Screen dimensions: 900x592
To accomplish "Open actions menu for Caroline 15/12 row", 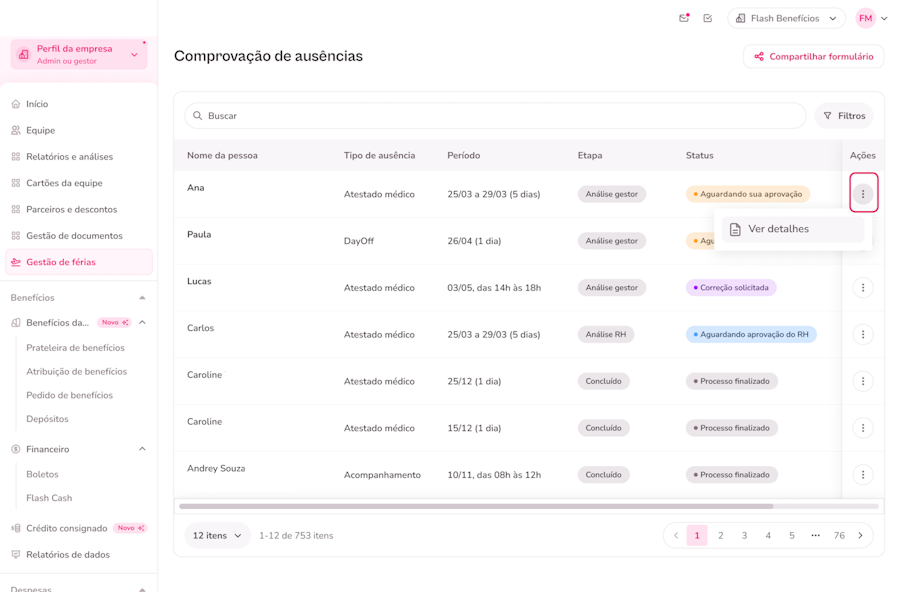I will click(x=863, y=428).
